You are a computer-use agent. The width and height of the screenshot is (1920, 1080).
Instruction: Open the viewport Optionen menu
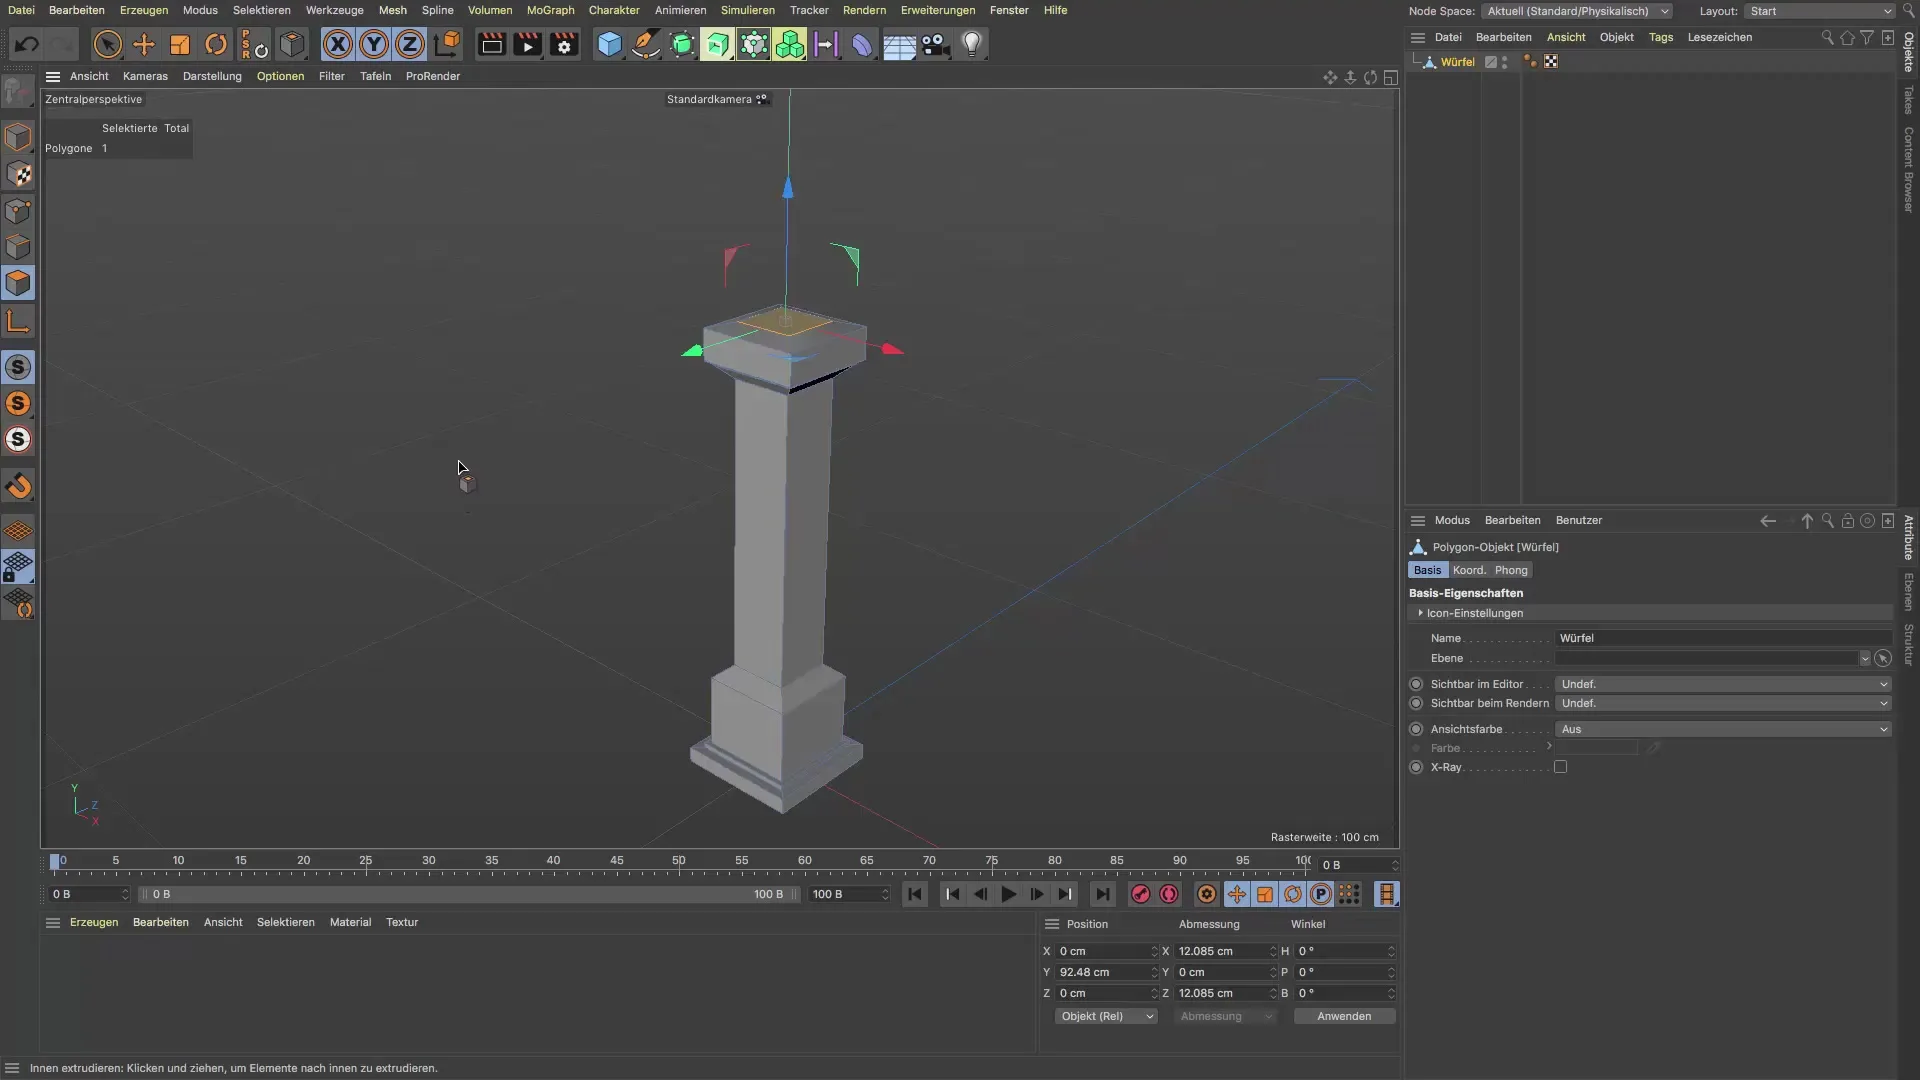pyautogui.click(x=280, y=76)
